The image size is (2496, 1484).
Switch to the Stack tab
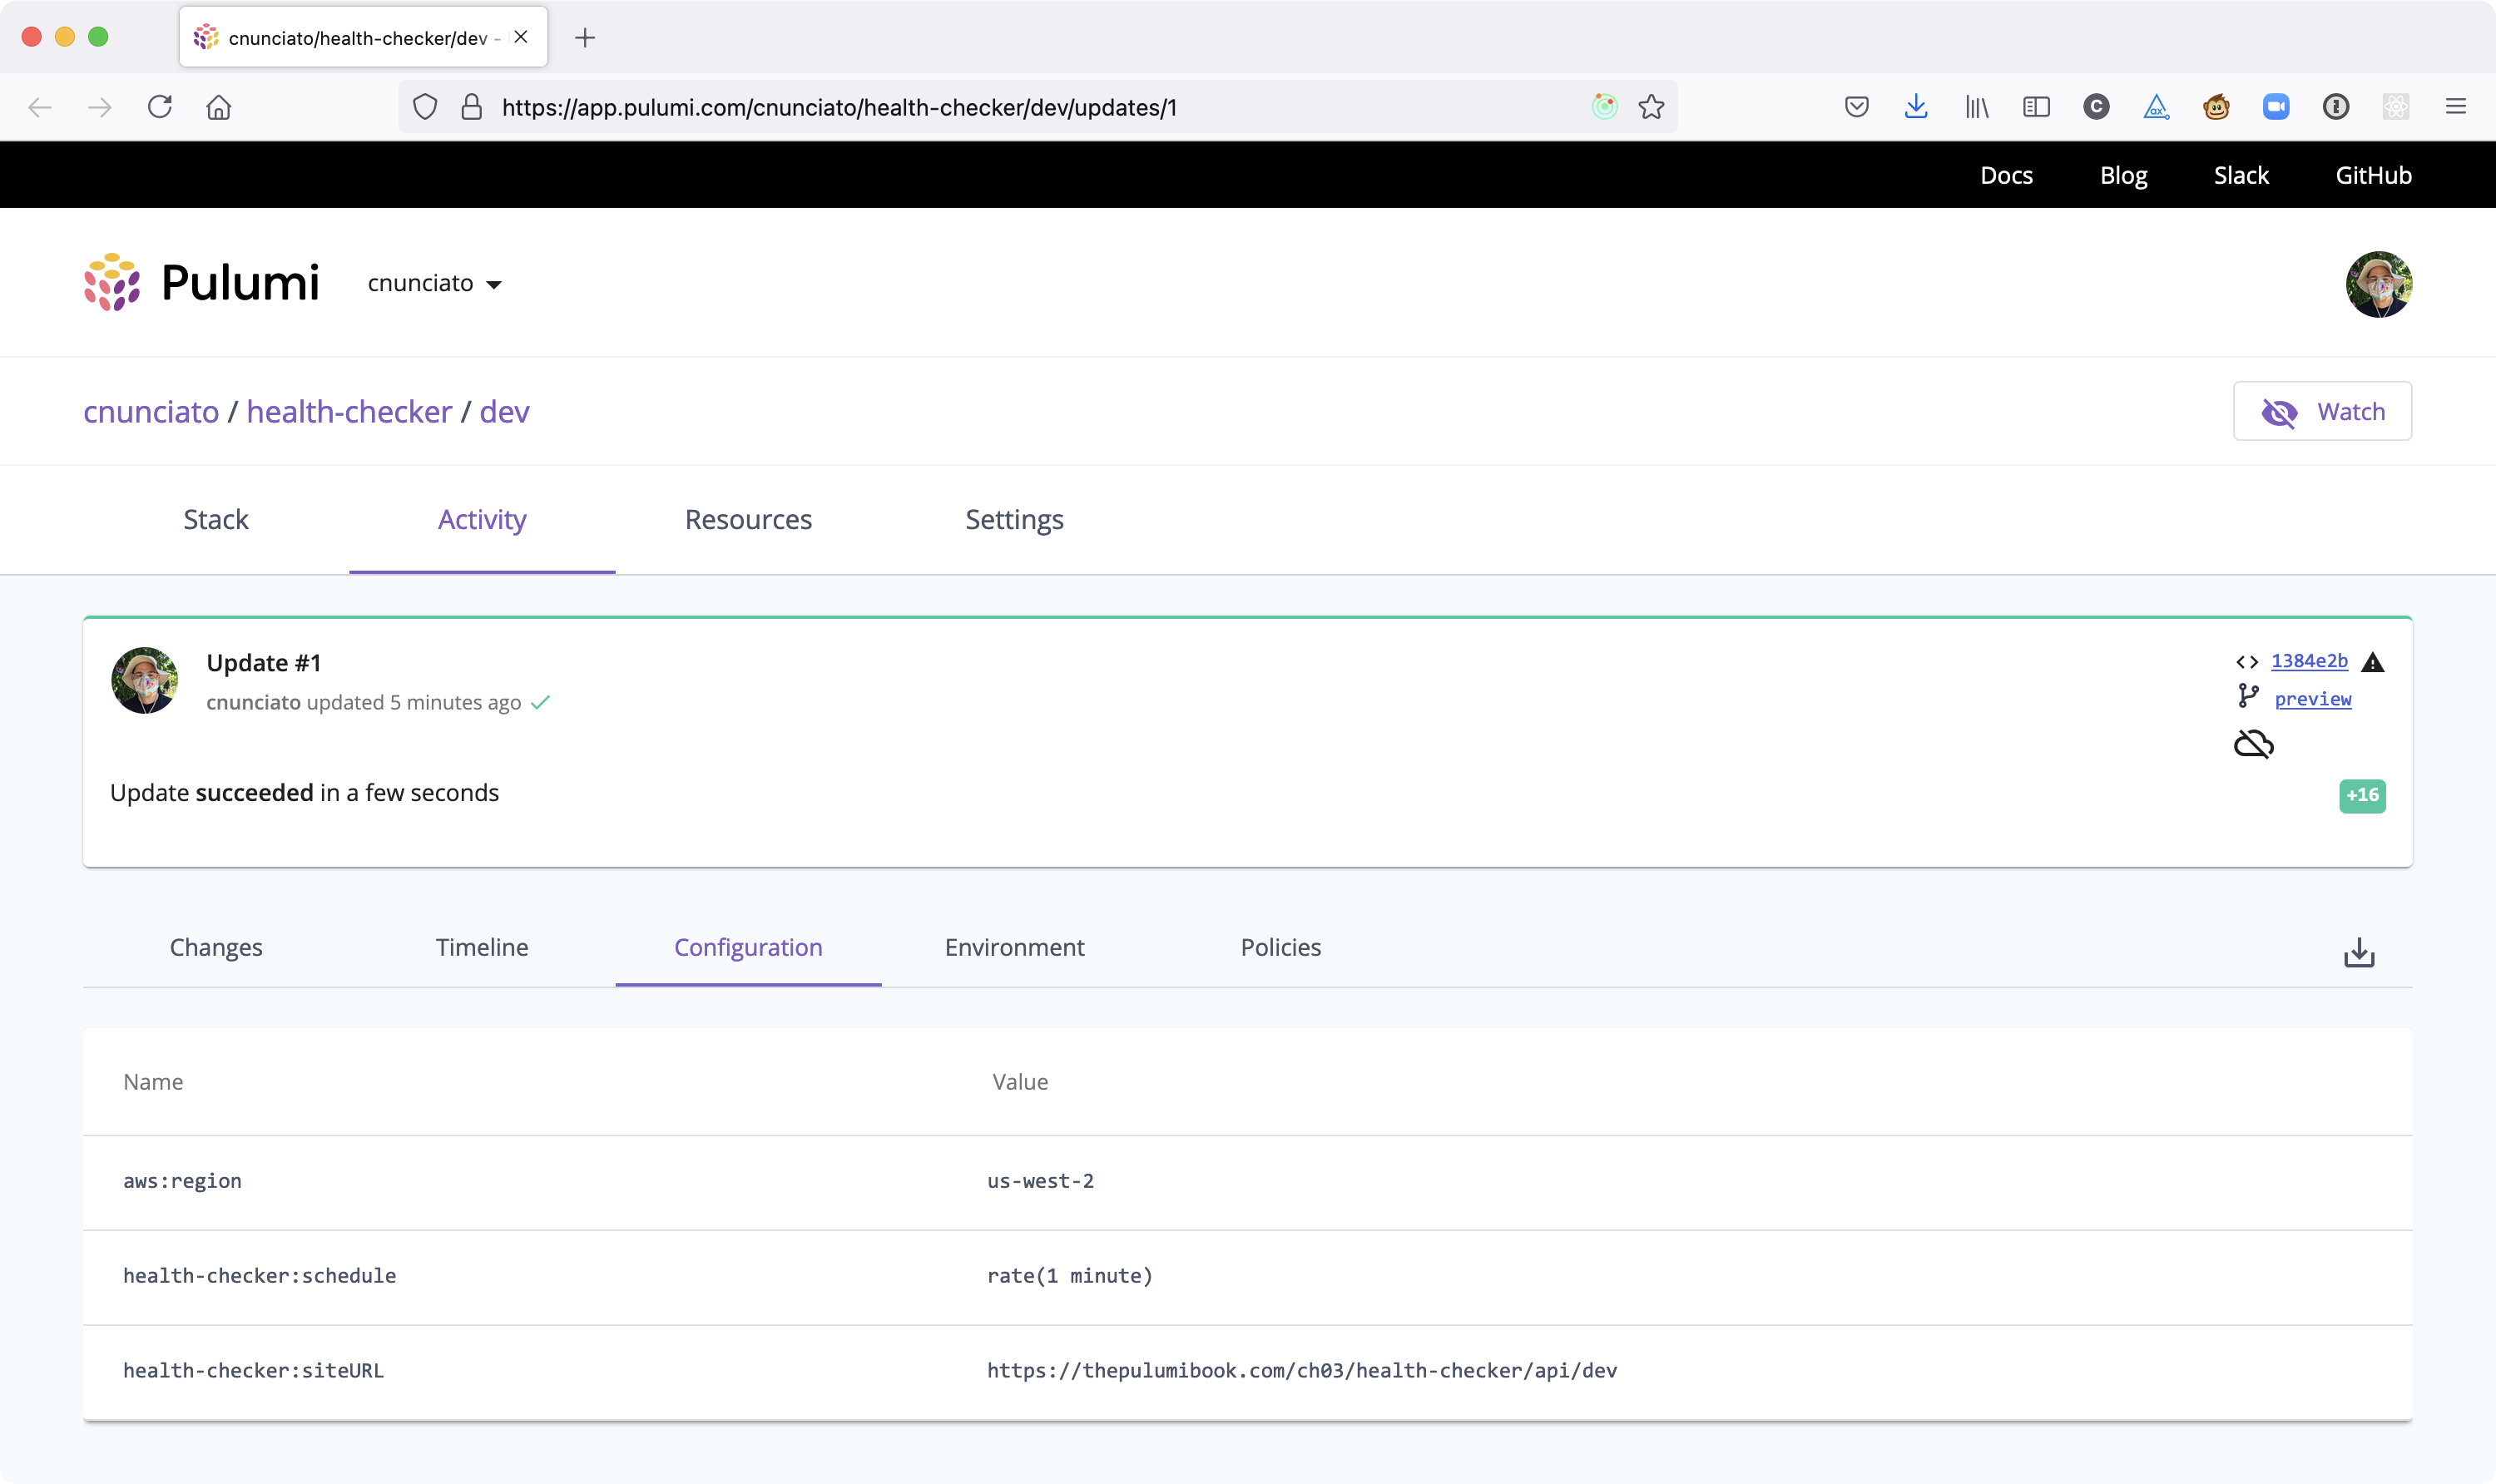click(216, 520)
